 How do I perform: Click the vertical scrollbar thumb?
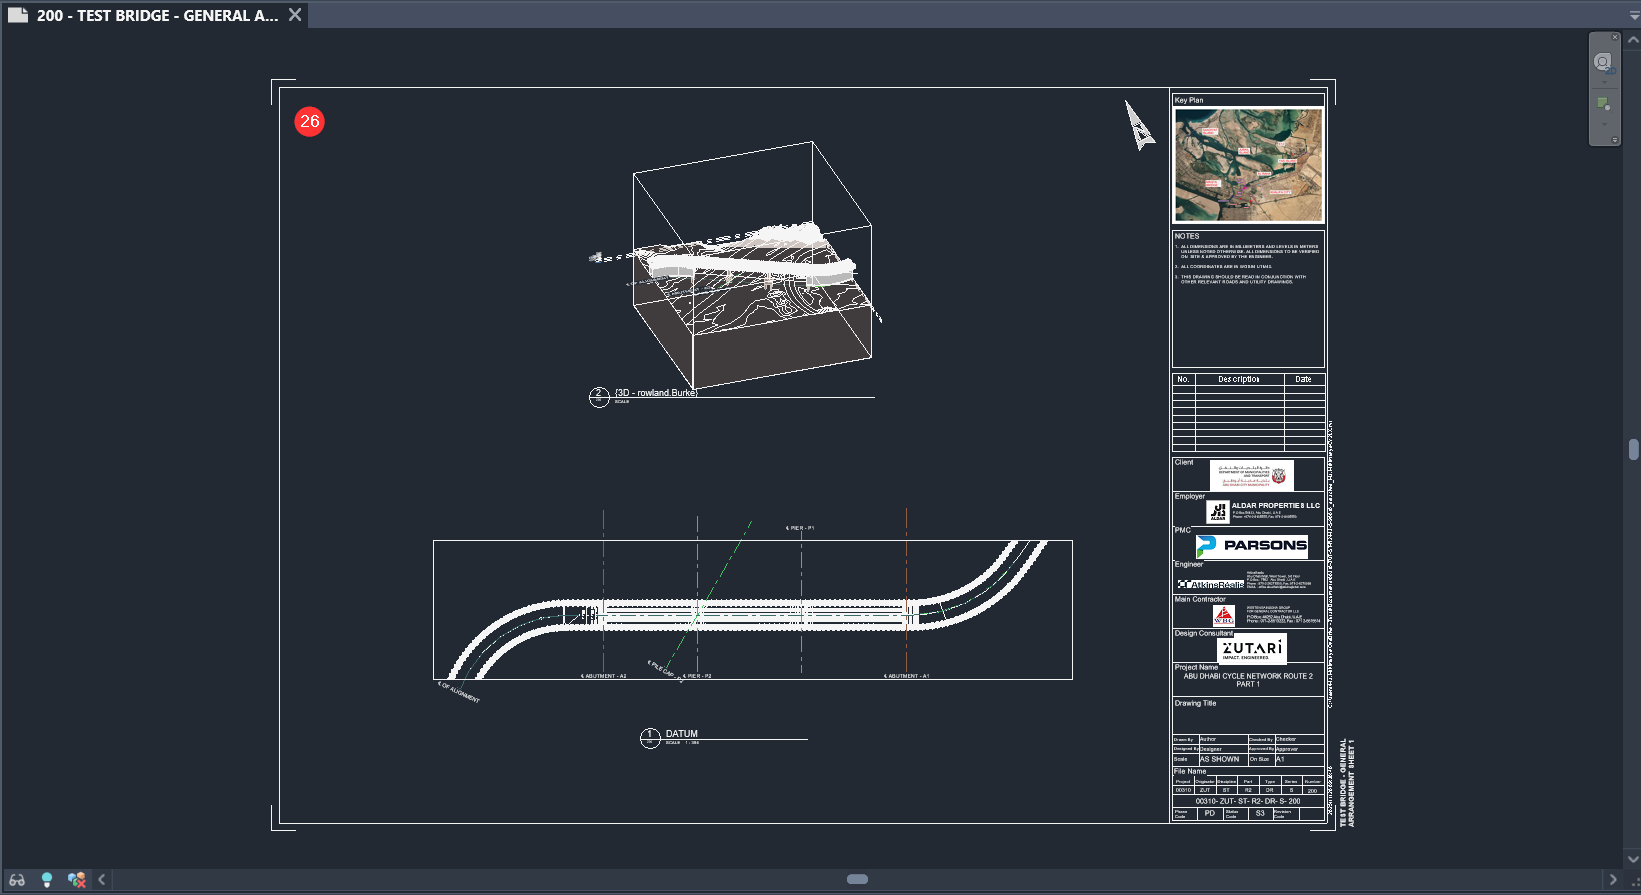(x=1633, y=449)
